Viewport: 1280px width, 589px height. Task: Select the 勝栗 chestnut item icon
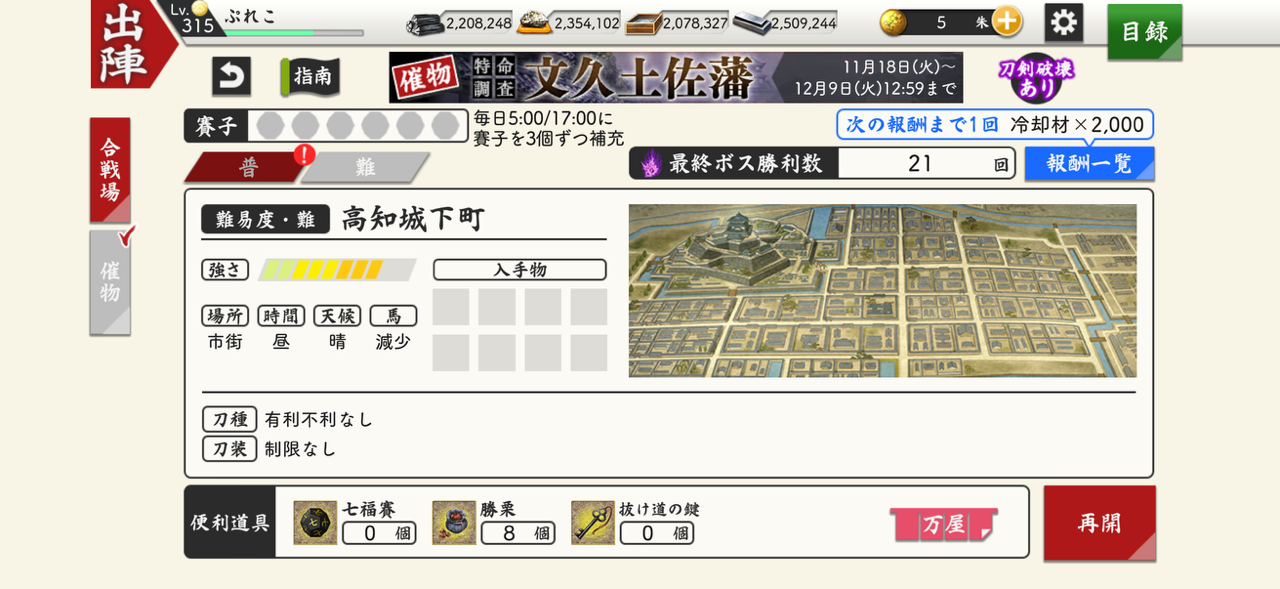point(454,523)
